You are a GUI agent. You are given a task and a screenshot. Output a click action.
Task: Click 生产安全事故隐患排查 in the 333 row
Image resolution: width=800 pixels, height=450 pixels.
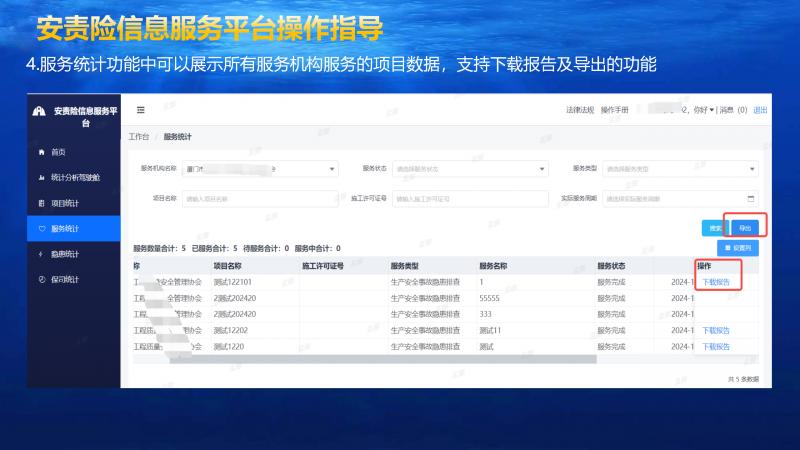click(426, 314)
